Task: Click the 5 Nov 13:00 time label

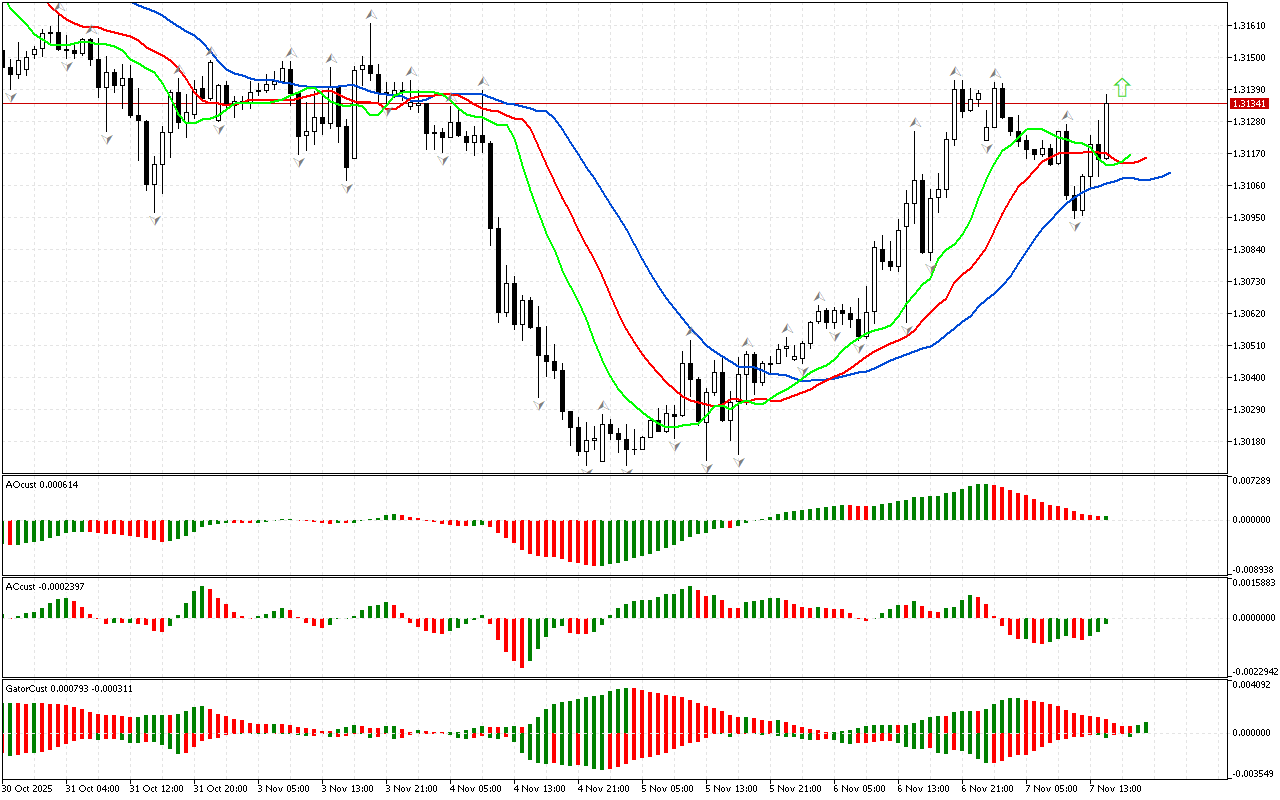Action: 730,788
